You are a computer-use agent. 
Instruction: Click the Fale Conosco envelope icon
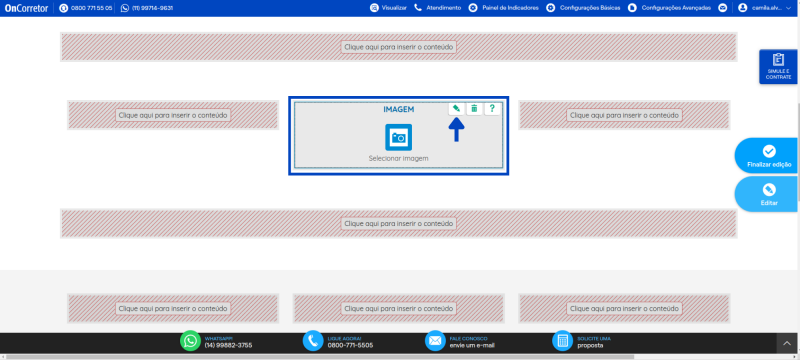point(435,341)
